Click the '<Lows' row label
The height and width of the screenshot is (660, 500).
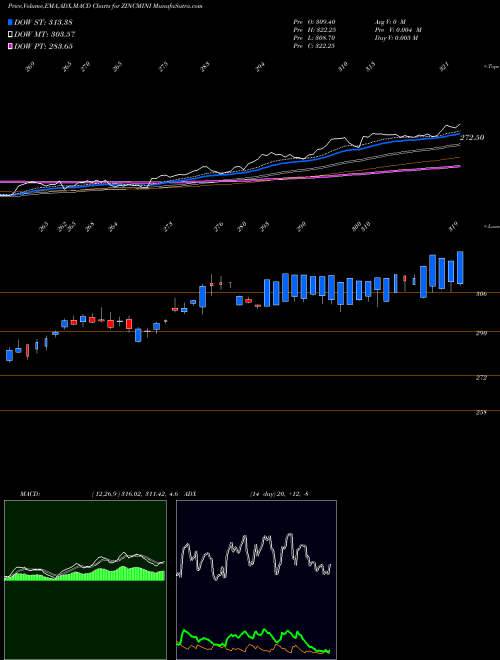point(492,226)
